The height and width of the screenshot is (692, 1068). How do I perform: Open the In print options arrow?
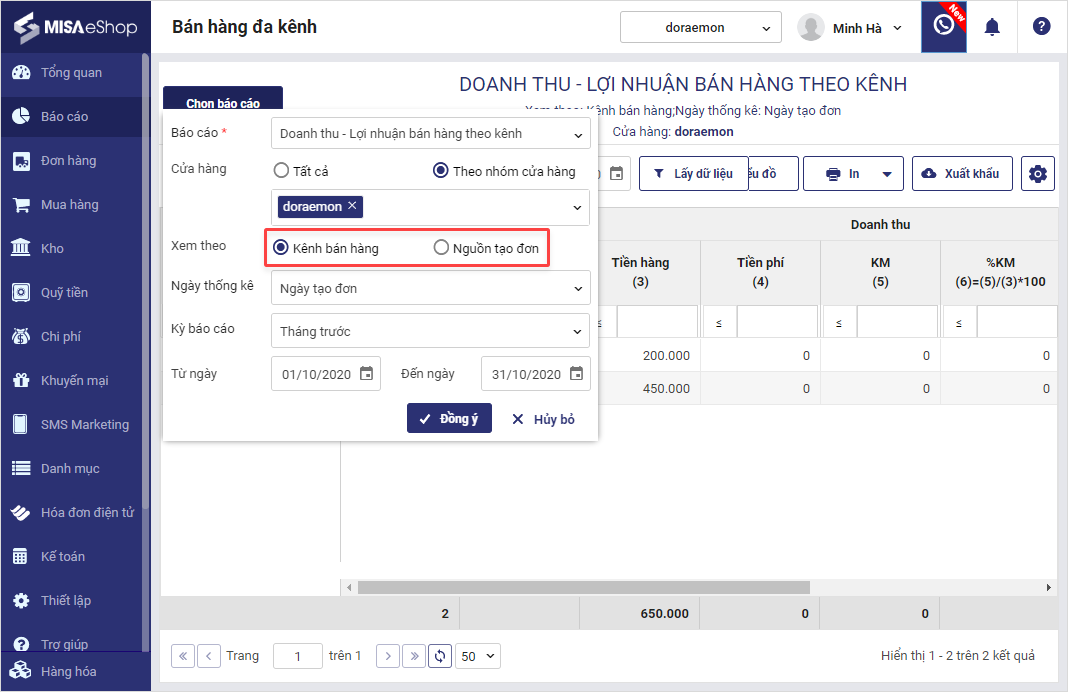[887, 174]
